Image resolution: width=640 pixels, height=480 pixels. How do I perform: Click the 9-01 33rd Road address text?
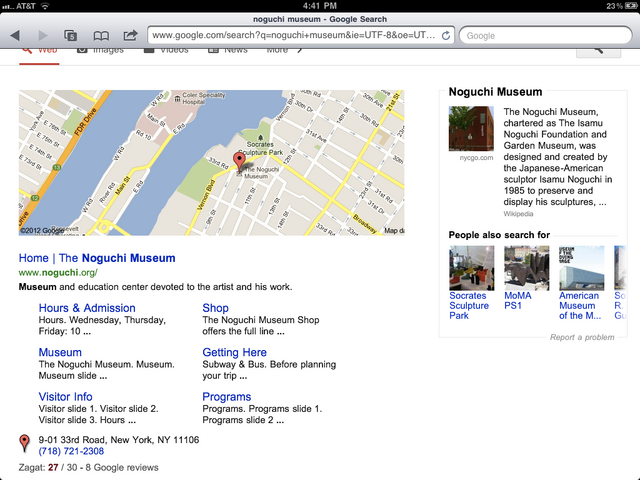[x=119, y=440]
